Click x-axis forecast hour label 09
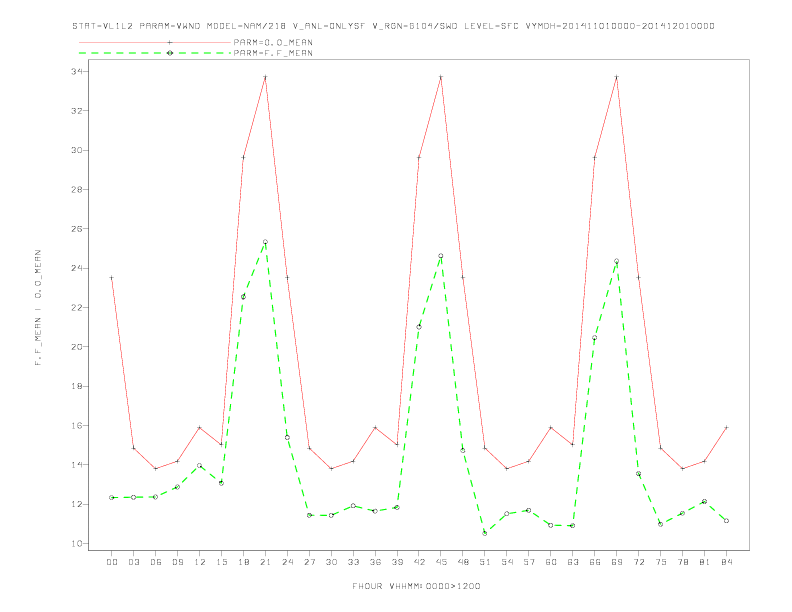 click(177, 562)
